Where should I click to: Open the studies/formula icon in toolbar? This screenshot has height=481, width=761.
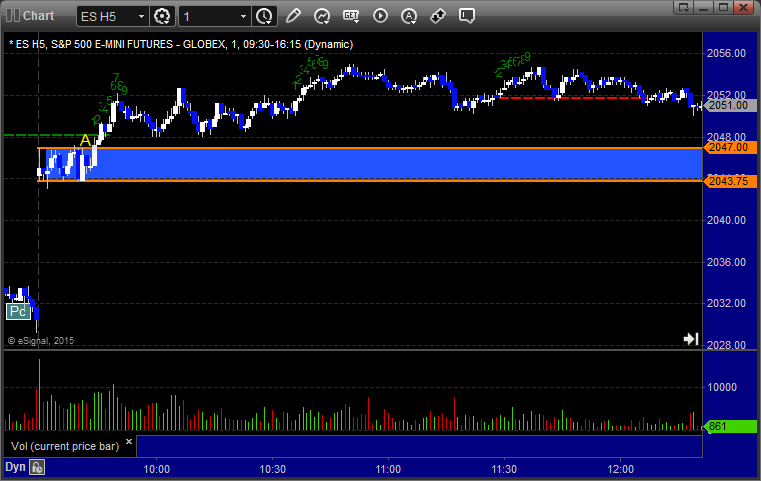coord(322,16)
